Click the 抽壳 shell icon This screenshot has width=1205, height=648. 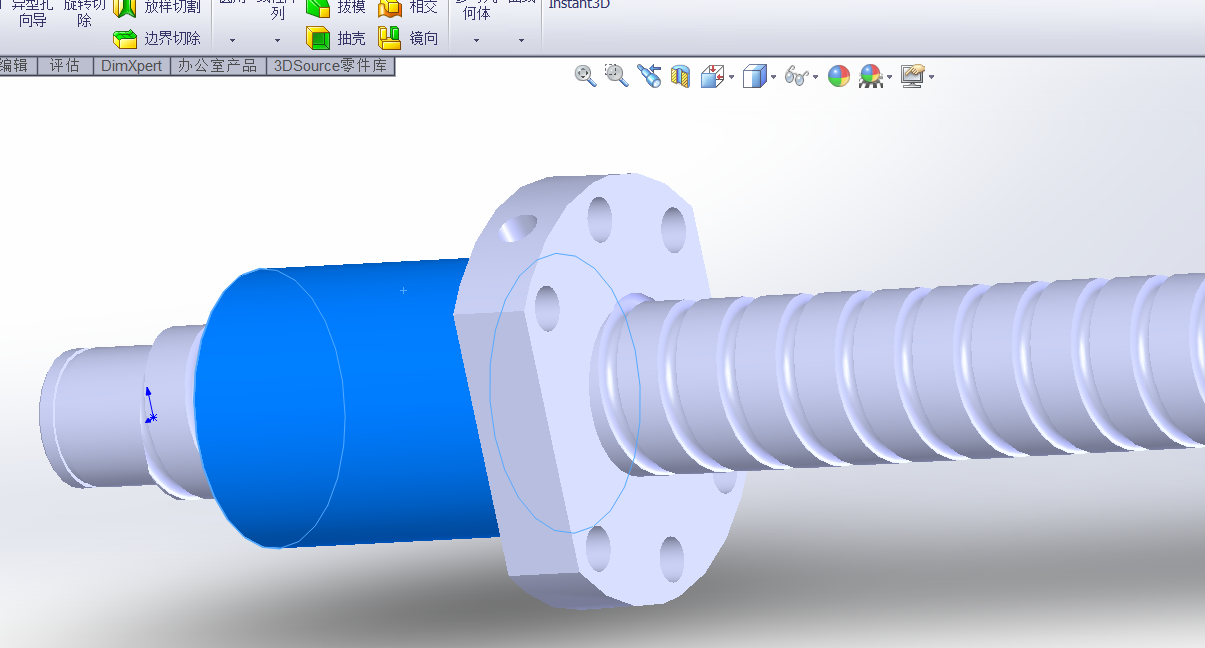tap(318, 39)
